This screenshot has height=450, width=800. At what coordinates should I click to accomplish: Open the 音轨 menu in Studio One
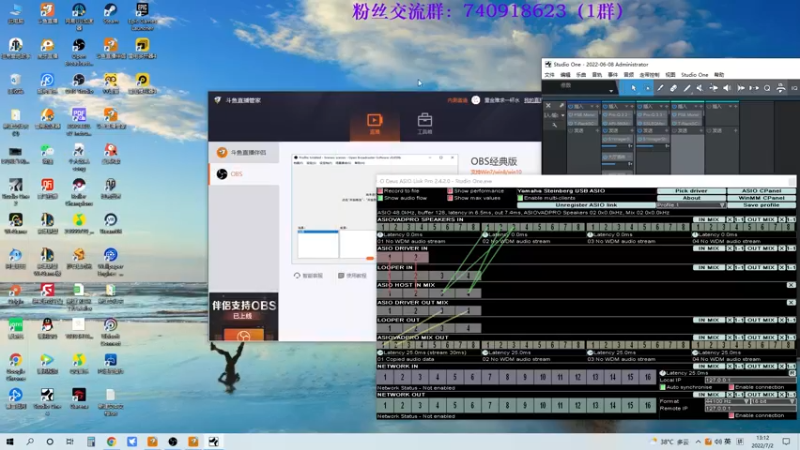click(x=597, y=75)
